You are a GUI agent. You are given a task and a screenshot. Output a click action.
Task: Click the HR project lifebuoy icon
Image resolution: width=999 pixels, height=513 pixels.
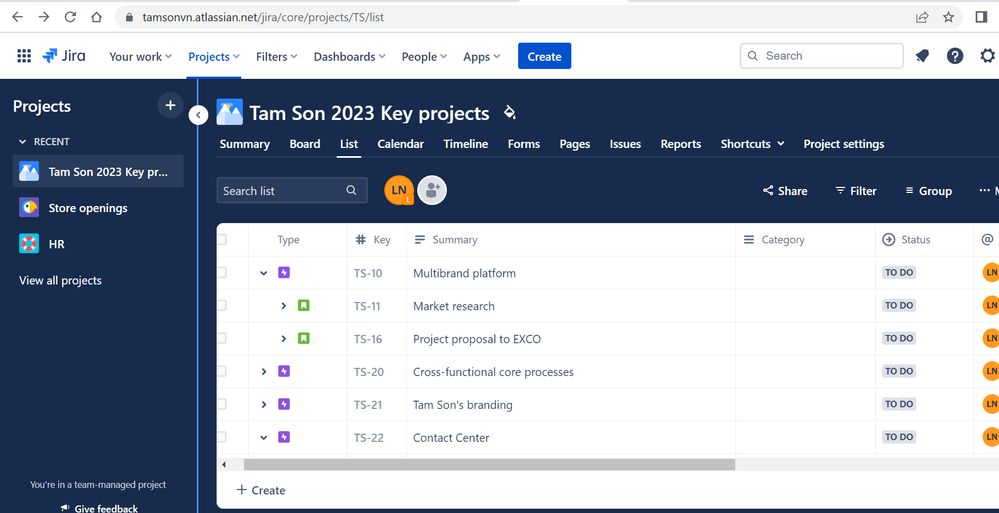[29, 243]
